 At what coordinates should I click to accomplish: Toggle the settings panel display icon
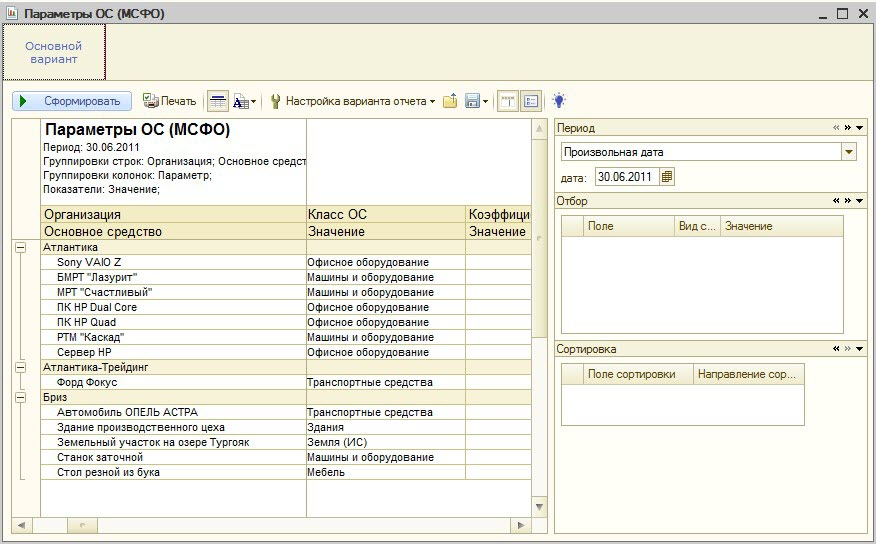pyautogui.click(x=531, y=101)
